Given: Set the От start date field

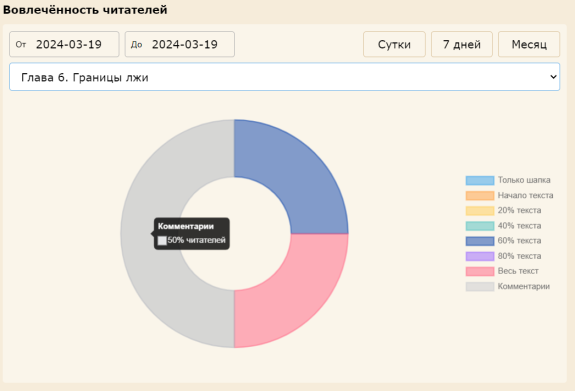Looking at the screenshot, I should coord(64,44).
